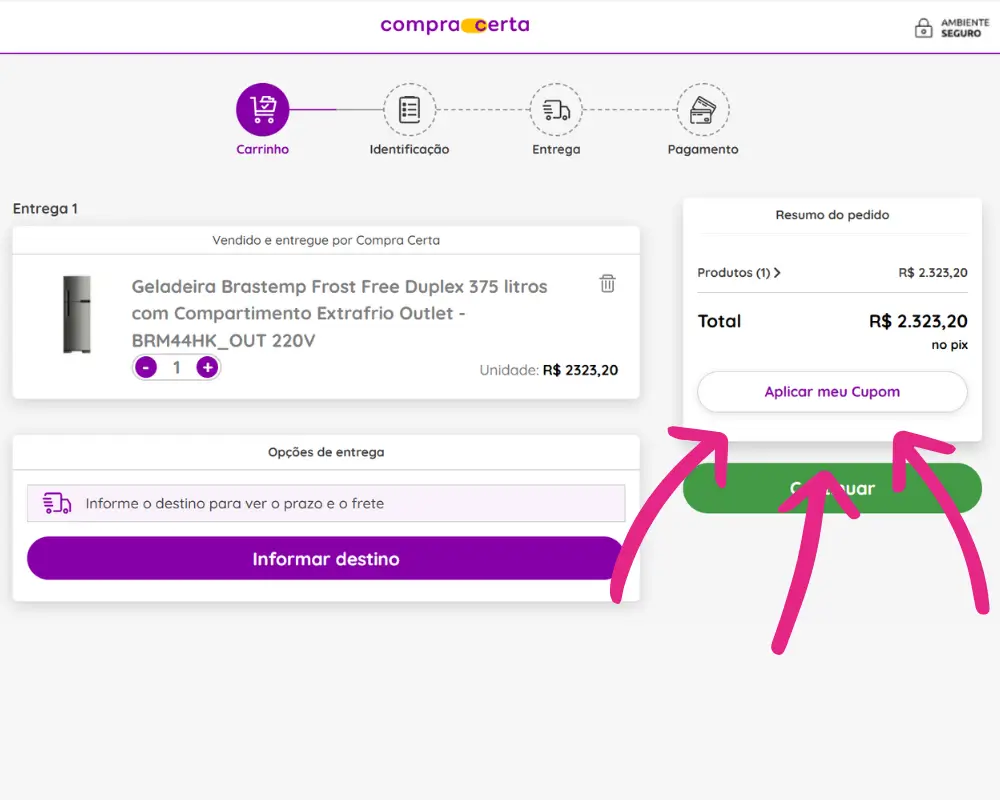The width and height of the screenshot is (1000, 800).
Task: Select the Carrinho step cart icon
Action: tap(263, 109)
